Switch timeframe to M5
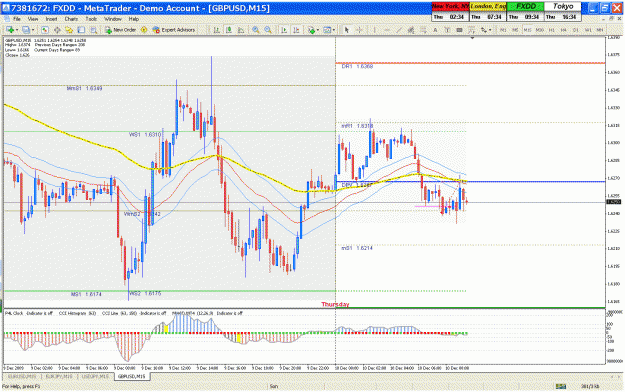The image size is (625, 392). coord(515,30)
